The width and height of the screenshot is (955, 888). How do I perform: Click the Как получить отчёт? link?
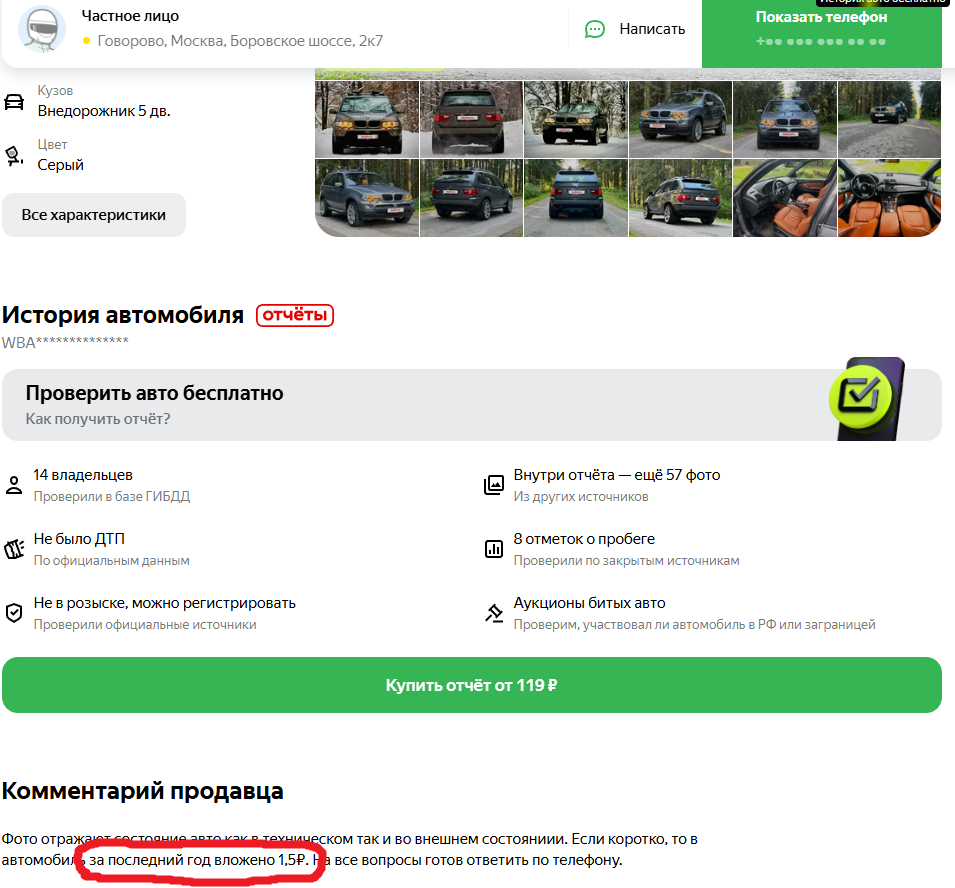[x=98, y=419]
